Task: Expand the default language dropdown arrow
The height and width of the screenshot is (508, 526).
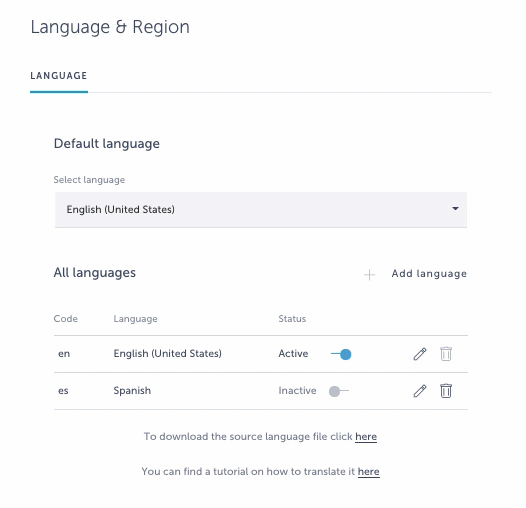Action: coord(455,209)
